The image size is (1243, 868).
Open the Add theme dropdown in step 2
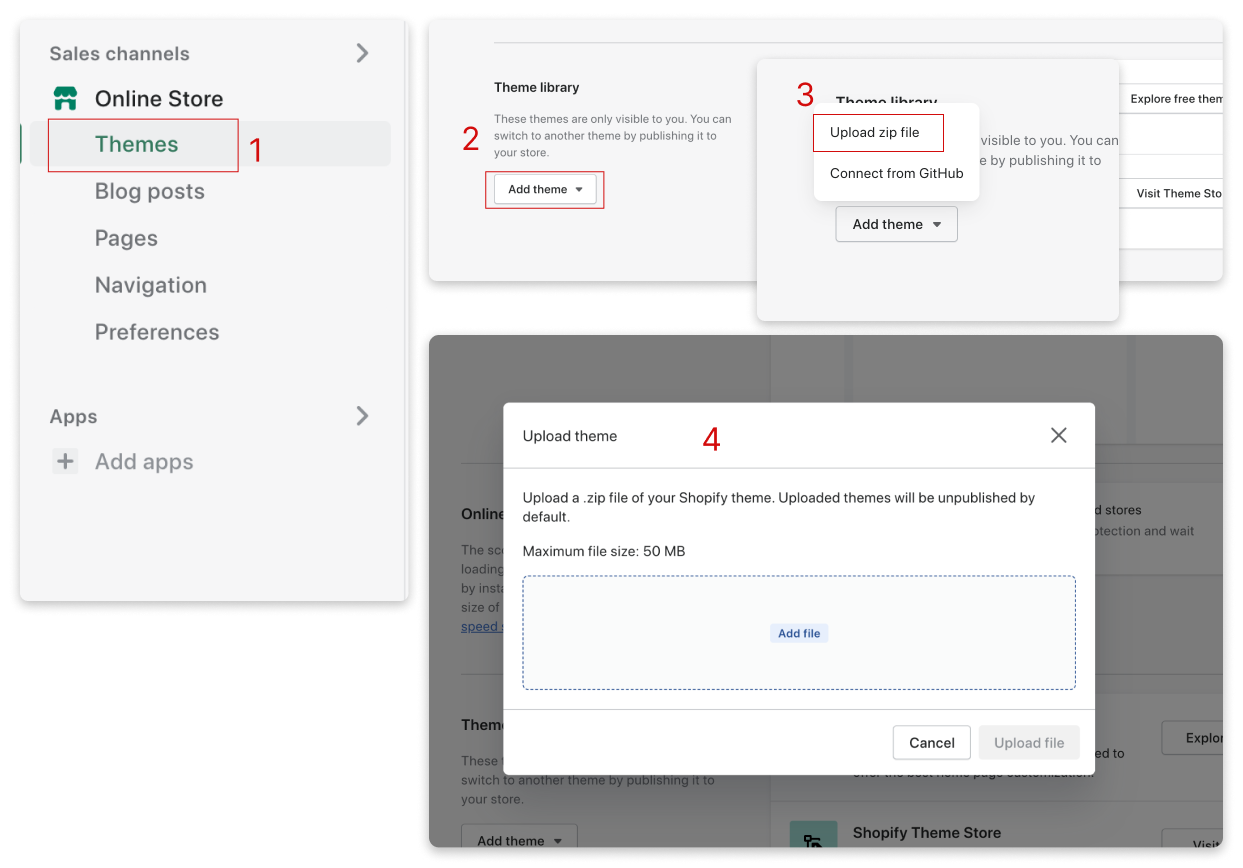tap(545, 189)
